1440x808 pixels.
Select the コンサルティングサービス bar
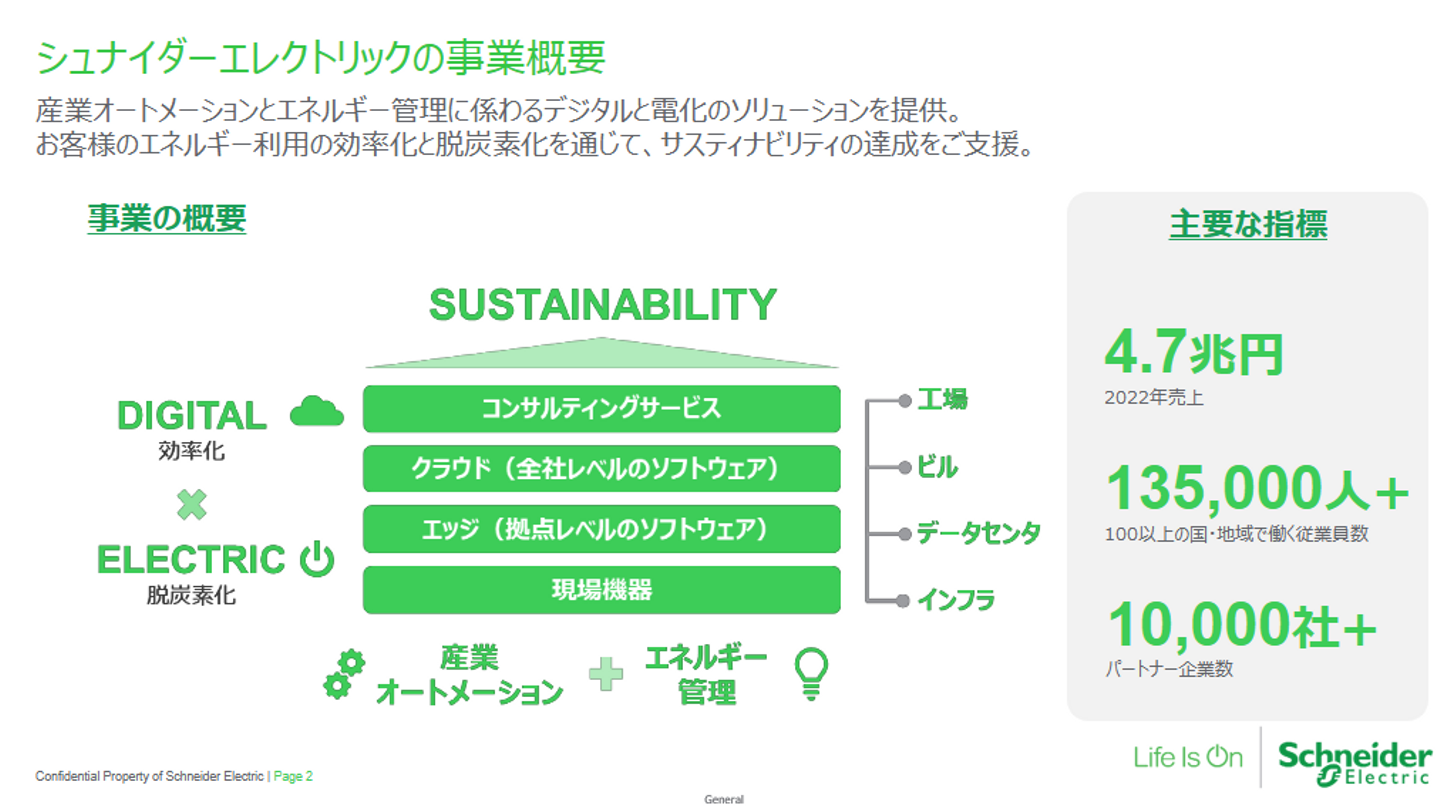tap(601, 408)
